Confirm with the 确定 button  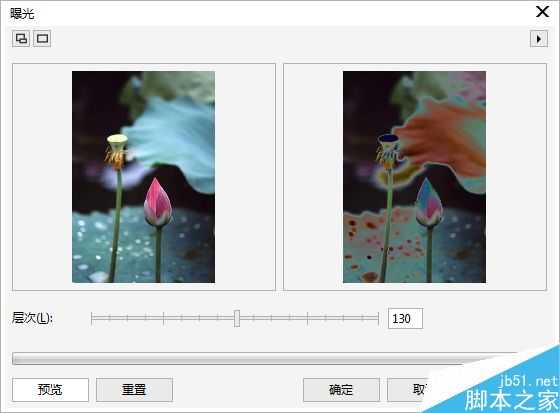click(x=341, y=389)
